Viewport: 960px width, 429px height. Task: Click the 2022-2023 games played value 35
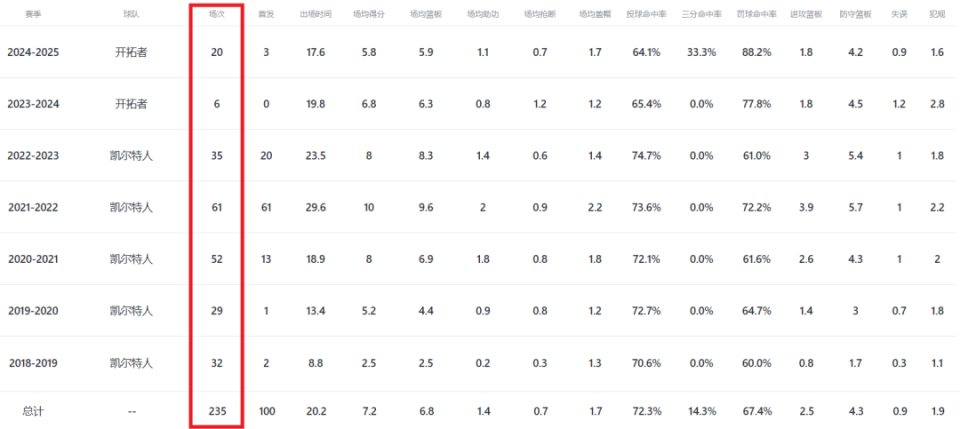click(217, 156)
